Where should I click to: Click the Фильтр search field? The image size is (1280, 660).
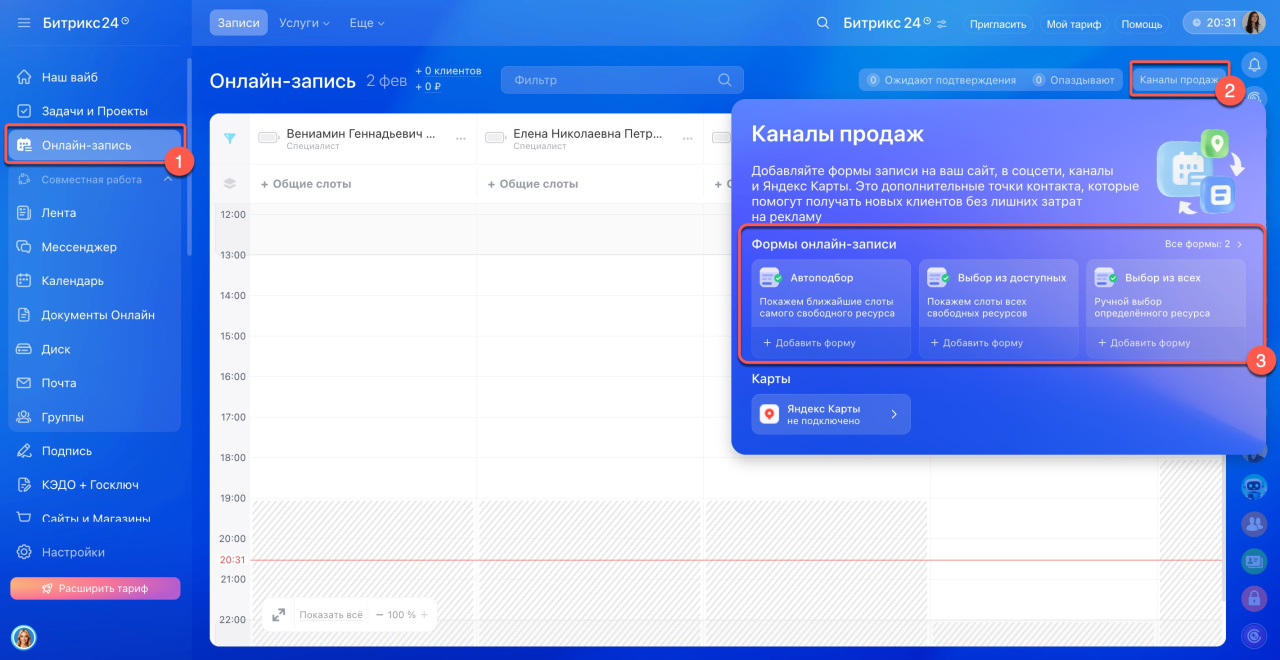click(610, 80)
